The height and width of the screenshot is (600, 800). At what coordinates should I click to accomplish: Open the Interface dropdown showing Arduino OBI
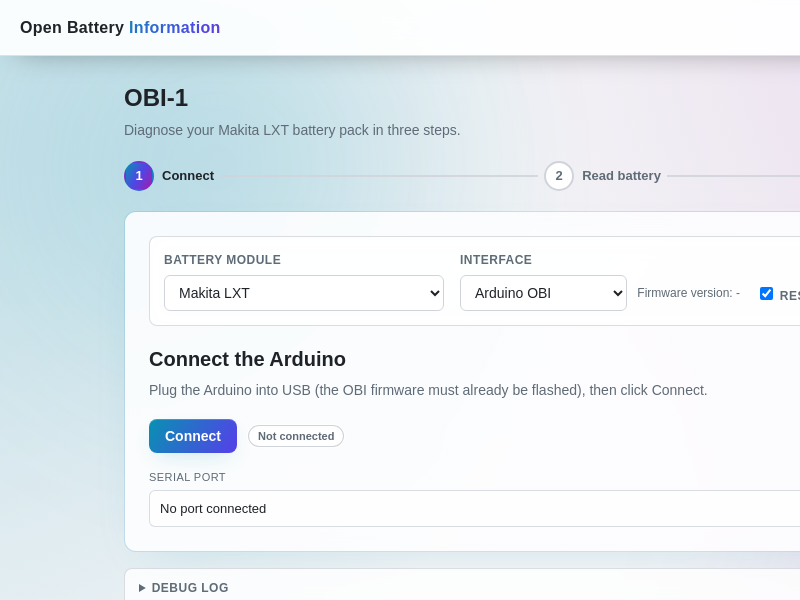point(543,293)
